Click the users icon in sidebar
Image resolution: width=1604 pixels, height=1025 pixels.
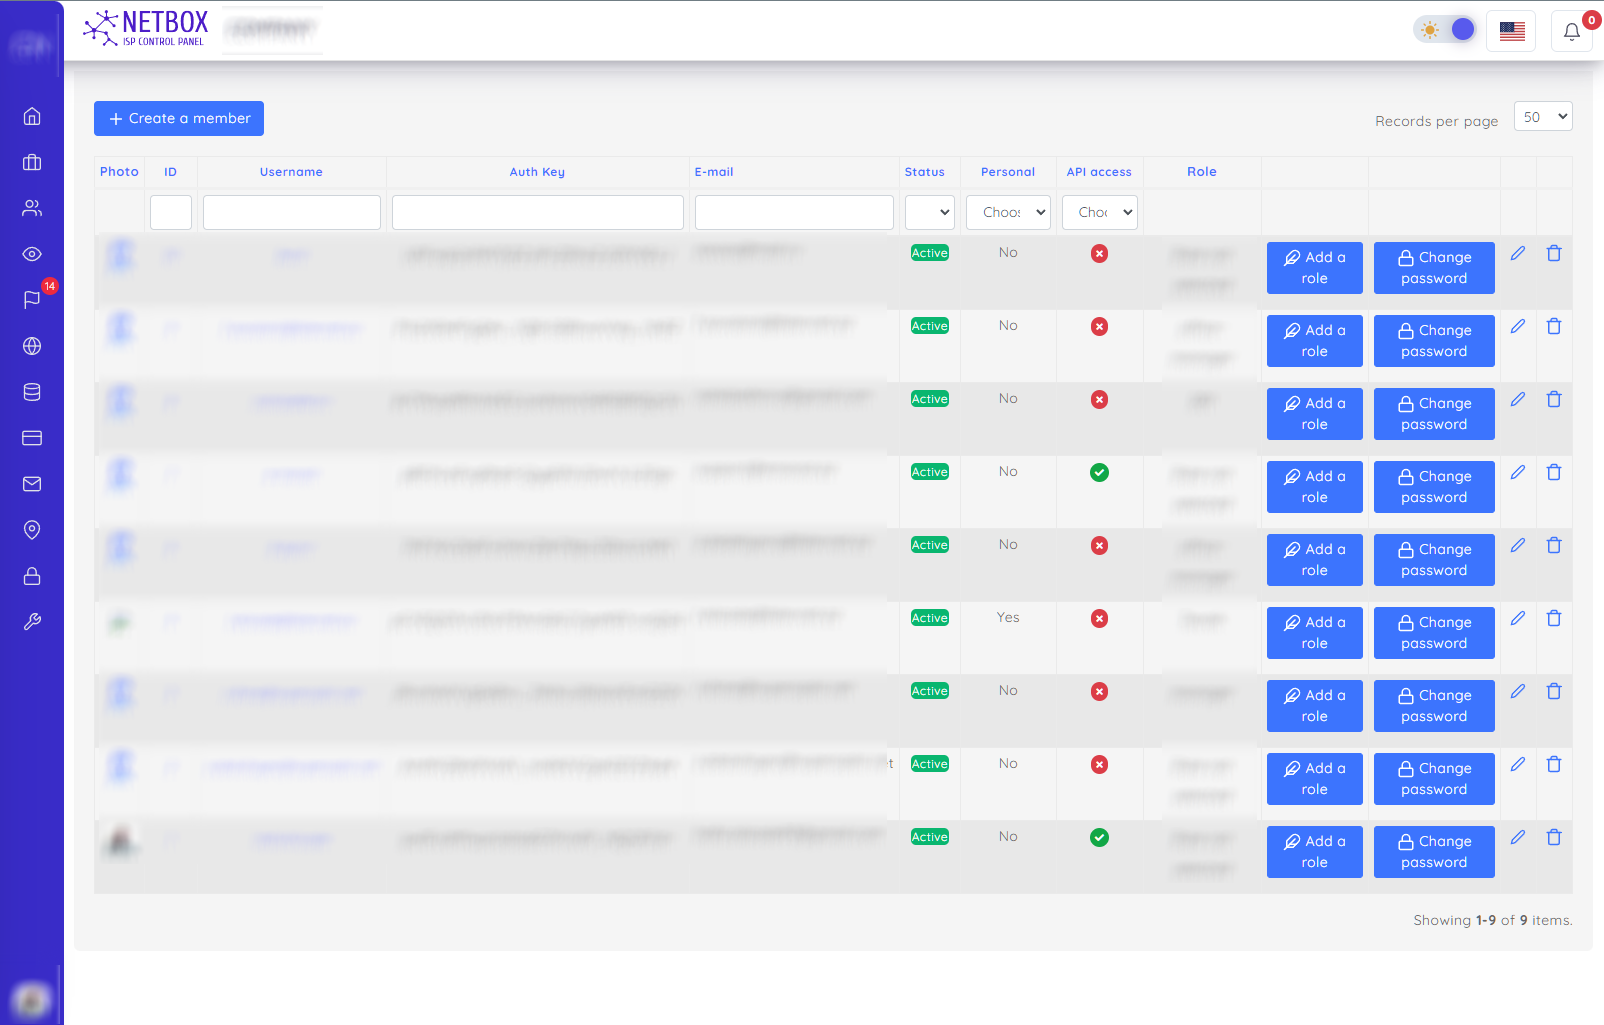[x=32, y=208]
